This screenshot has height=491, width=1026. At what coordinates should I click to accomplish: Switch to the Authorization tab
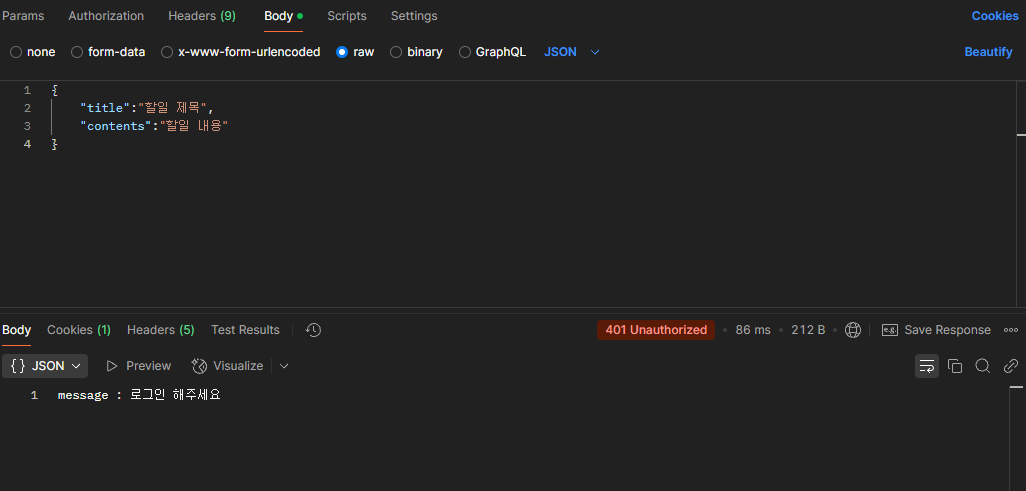106,16
